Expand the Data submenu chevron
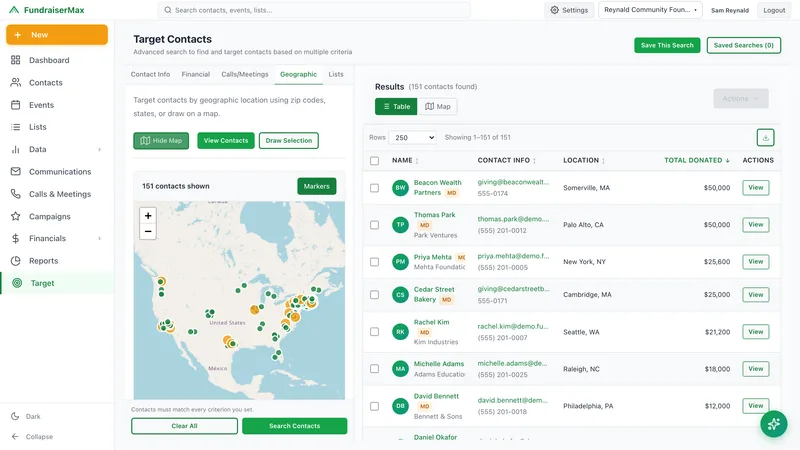The height and width of the screenshot is (450, 800). click(99, 149)
